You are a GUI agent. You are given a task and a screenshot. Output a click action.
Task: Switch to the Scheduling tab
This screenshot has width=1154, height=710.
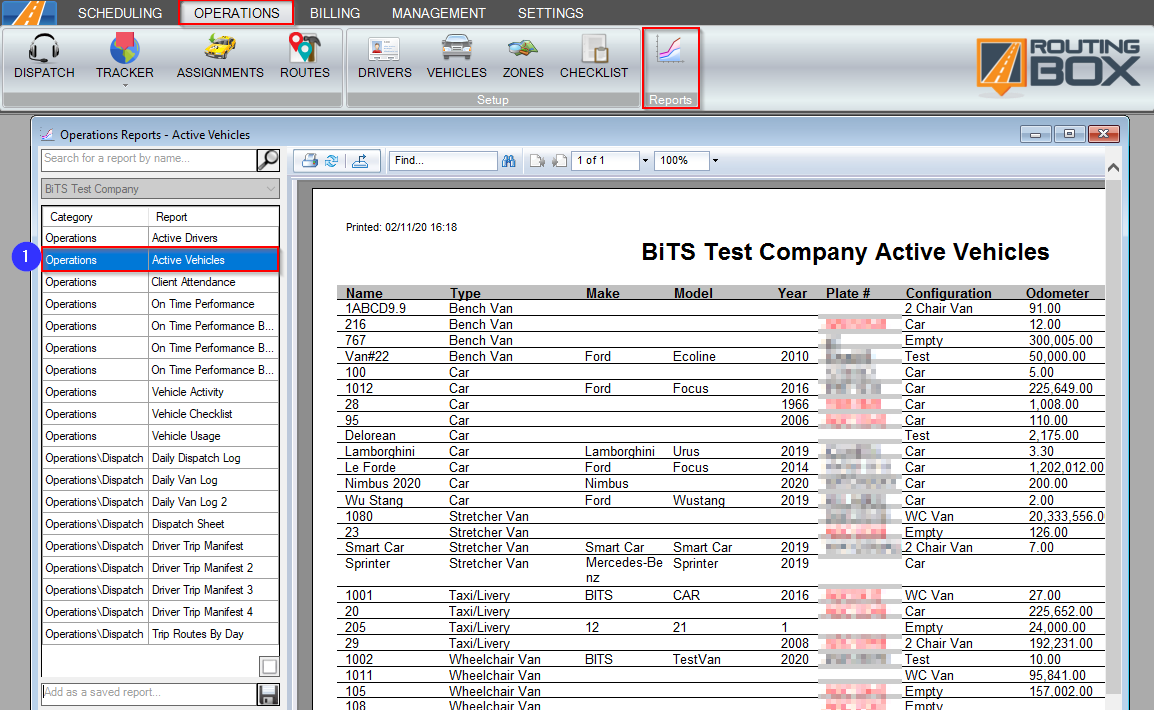point(120,13)
